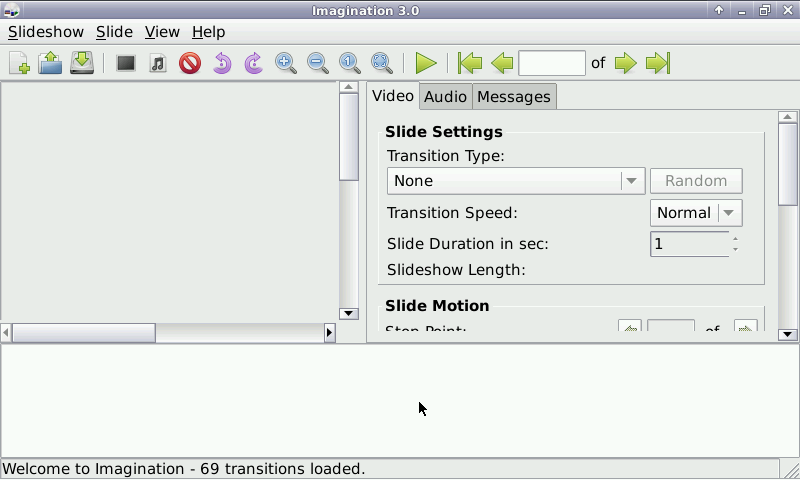The width and height of the screenshot is (800, 480).
Task: Open the Transition Speed Normal dropdown
Action: [696, 213]
